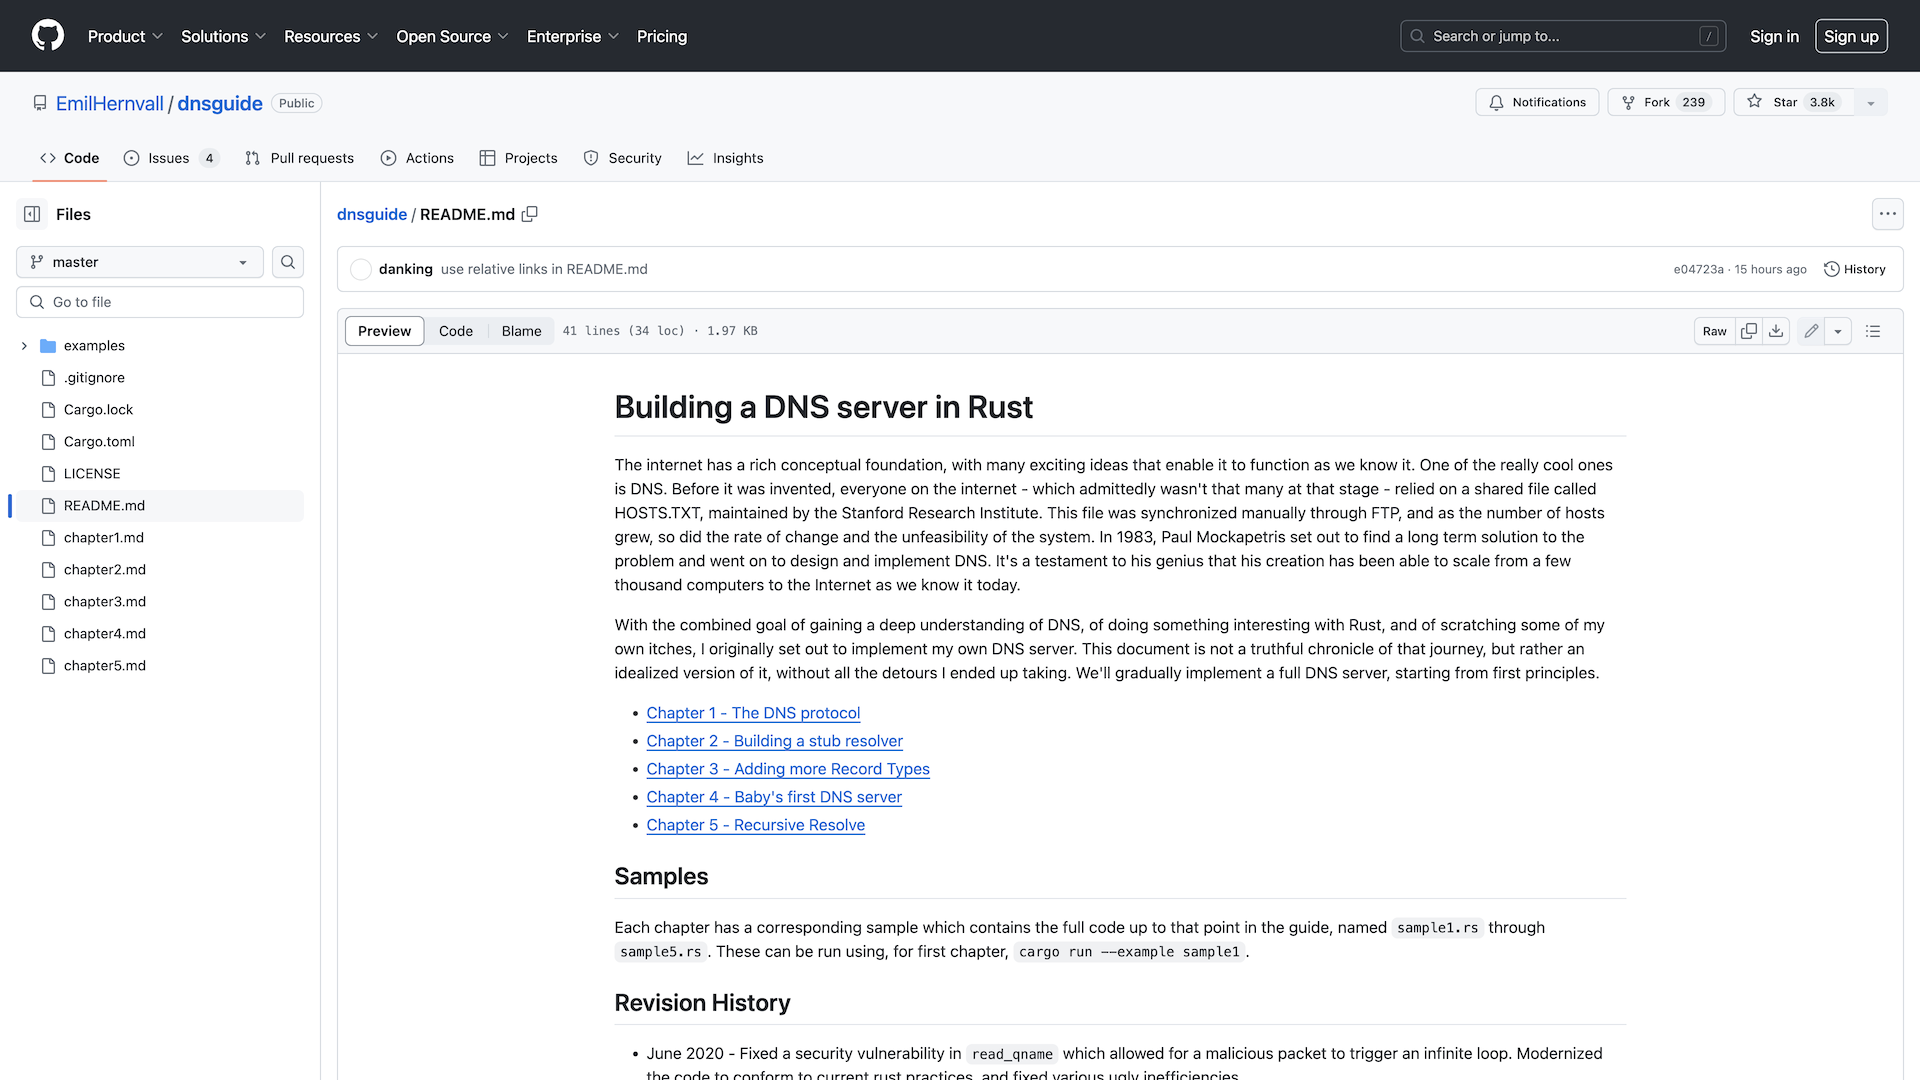
Task: Open the dnsguide repository link
Action: coord(220,103)
